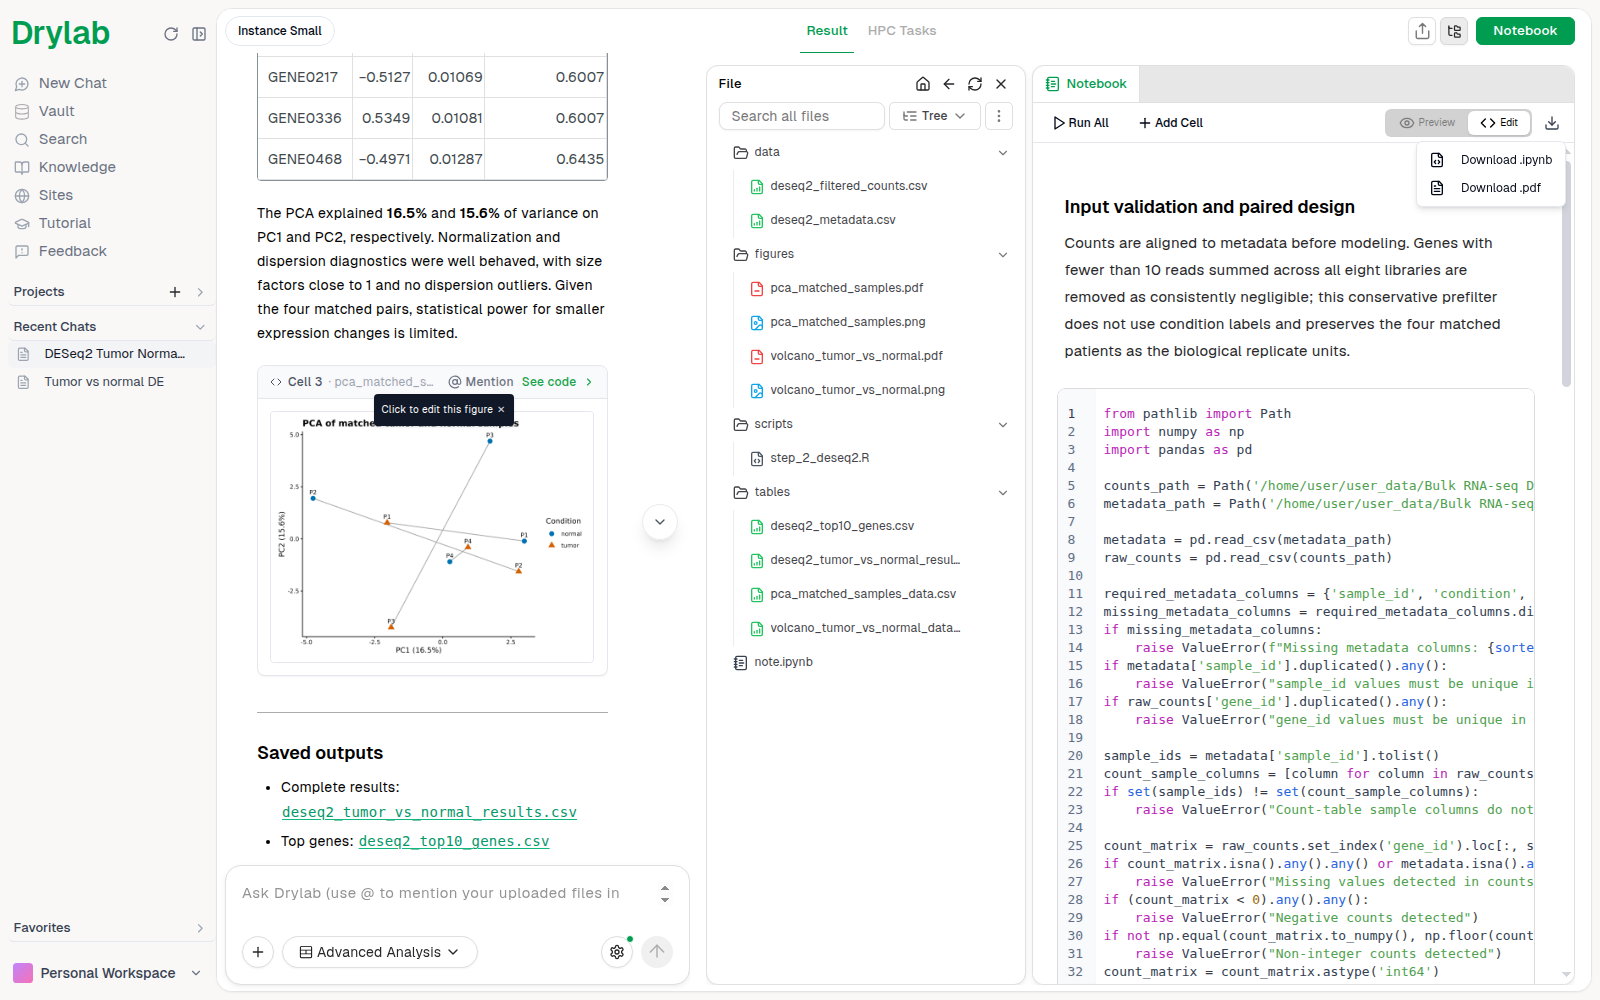This screenshot has height=1000, width=1600.
Task: Open File panel more options menu
Action: (x=999, y=116)
